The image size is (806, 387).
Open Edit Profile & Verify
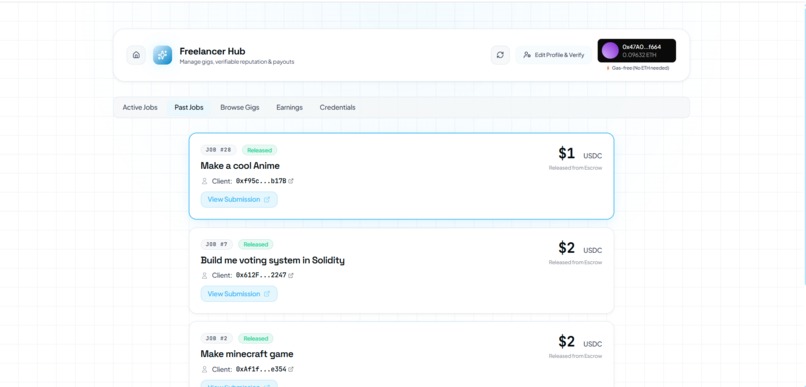(554, 55)
